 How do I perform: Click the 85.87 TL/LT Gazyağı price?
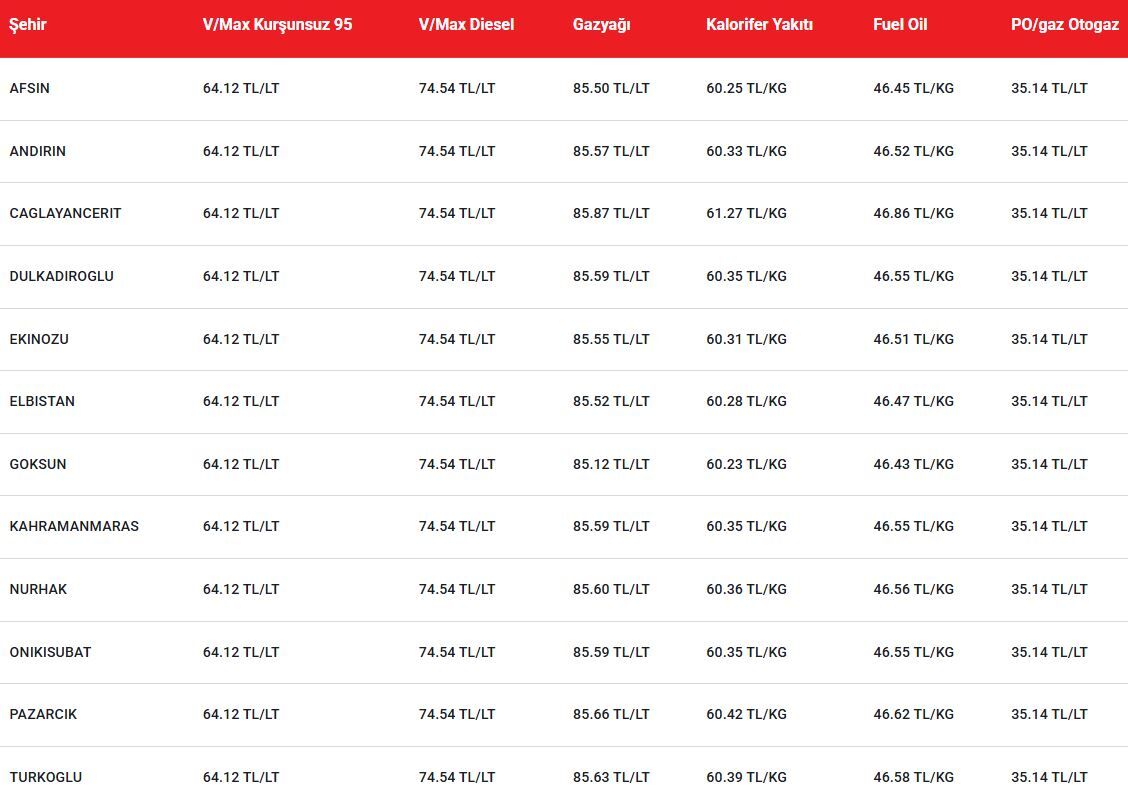pos(611,213)
